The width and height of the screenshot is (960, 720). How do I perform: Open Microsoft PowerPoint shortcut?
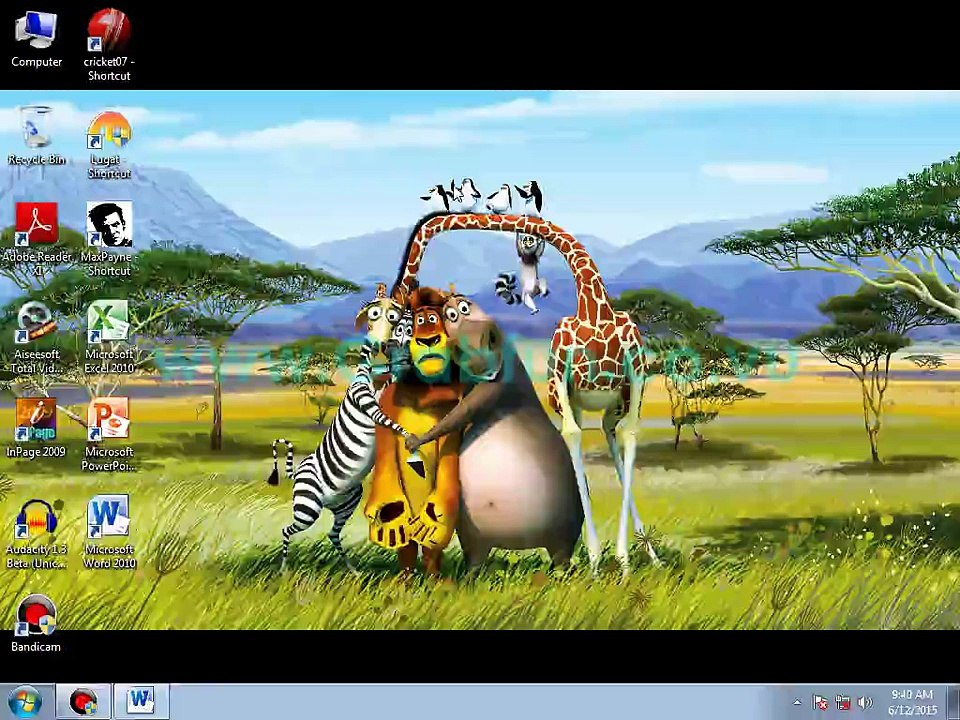click(x=109, y=433)
